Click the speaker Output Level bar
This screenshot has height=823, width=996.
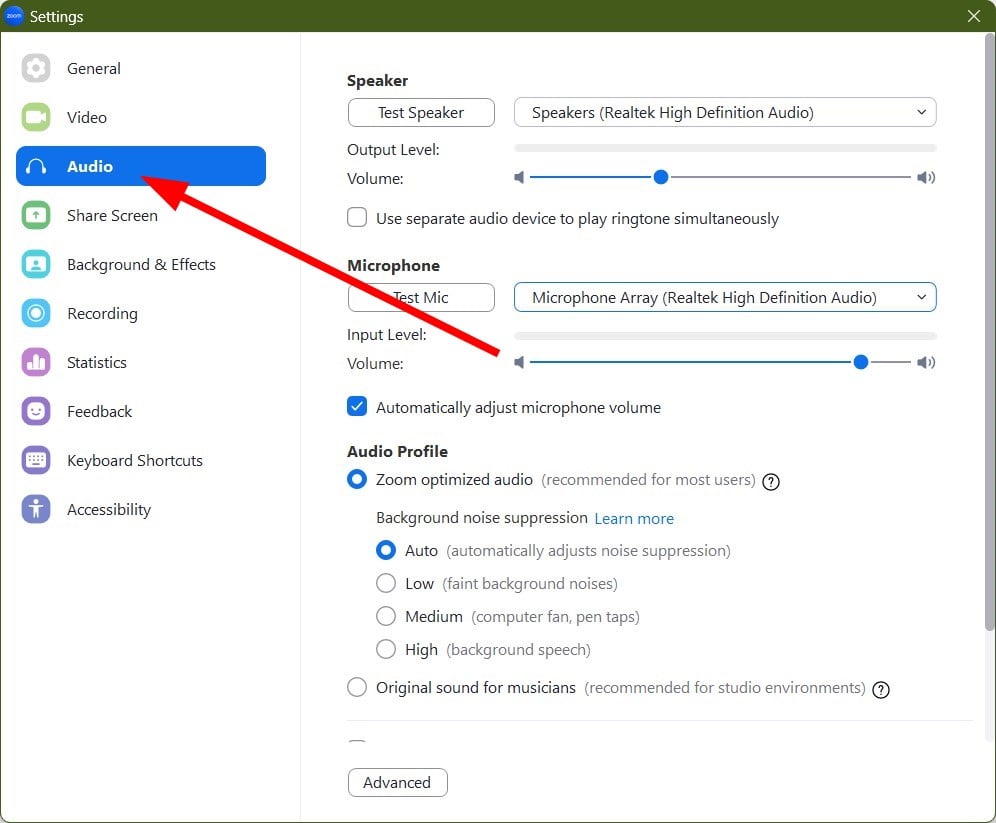725,148
